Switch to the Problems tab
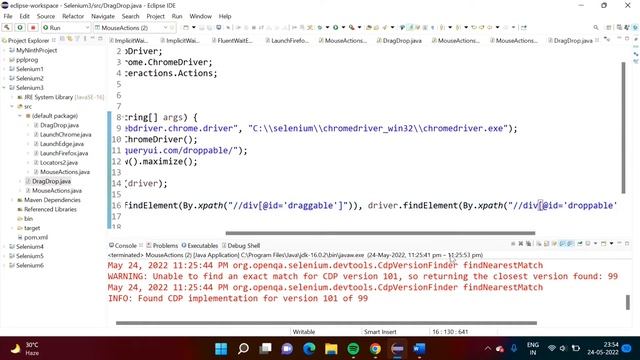Viewport: 640px width, 360px height. coord(162,245)
